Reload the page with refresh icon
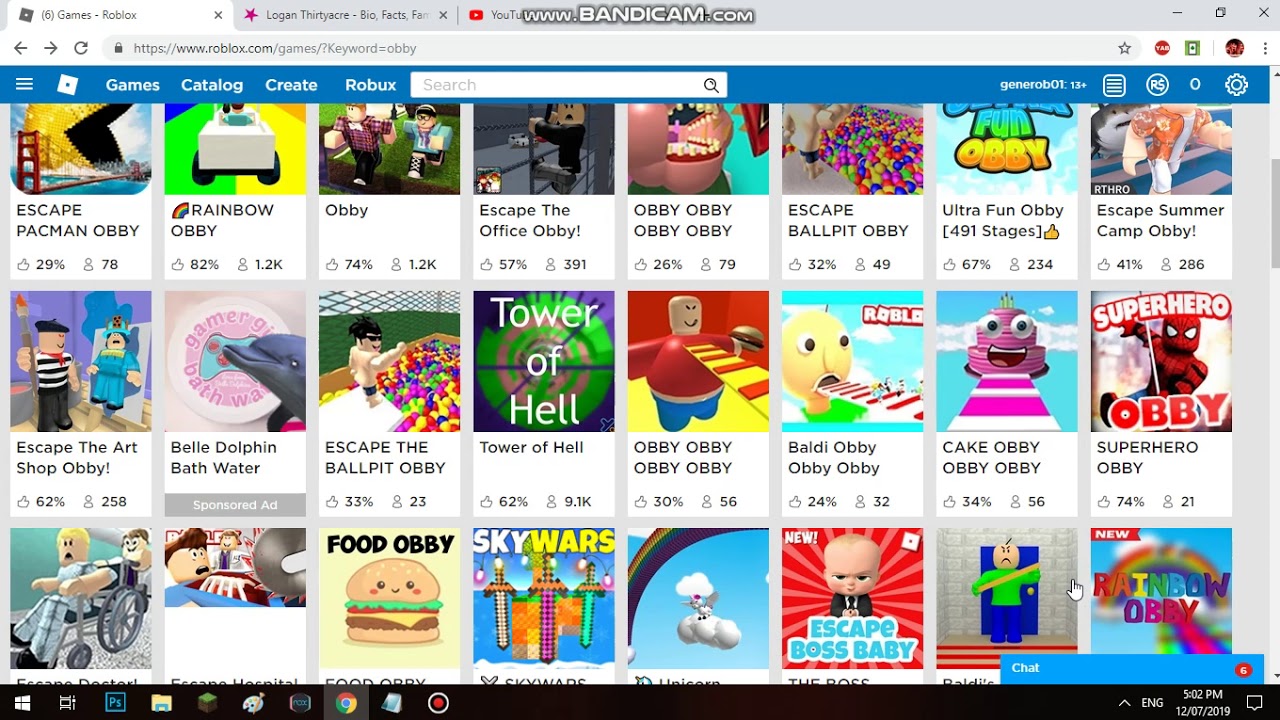1280x720 pixels. 81,48
